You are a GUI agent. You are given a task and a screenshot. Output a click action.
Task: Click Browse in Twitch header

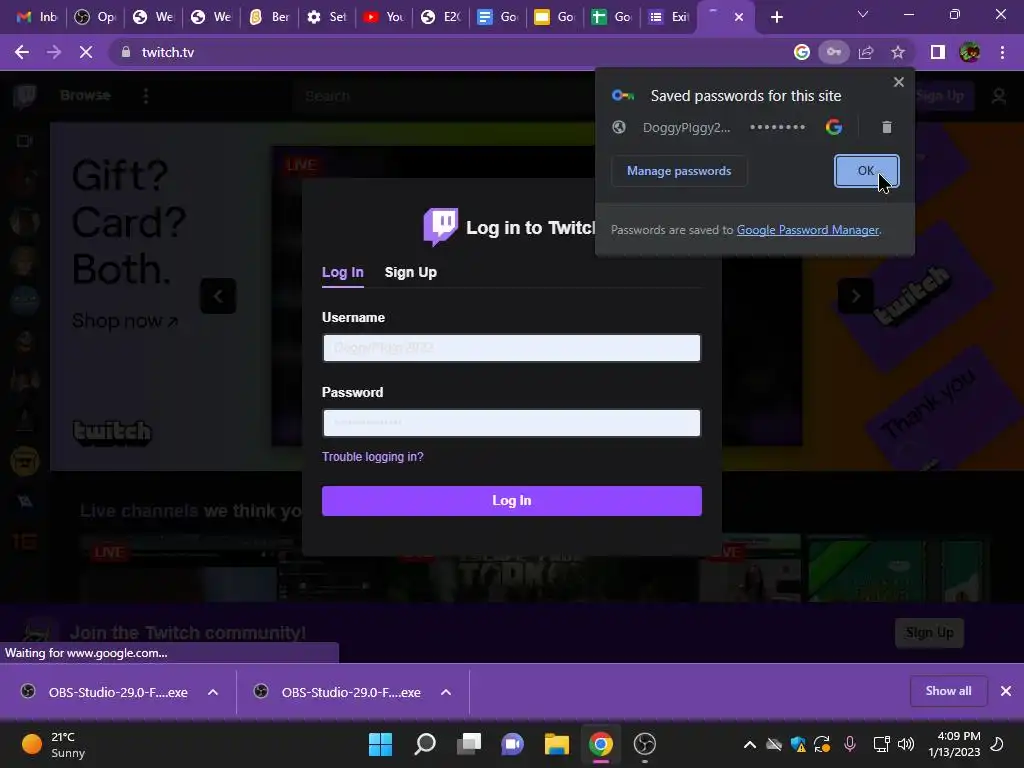click(x=86, y=95)
